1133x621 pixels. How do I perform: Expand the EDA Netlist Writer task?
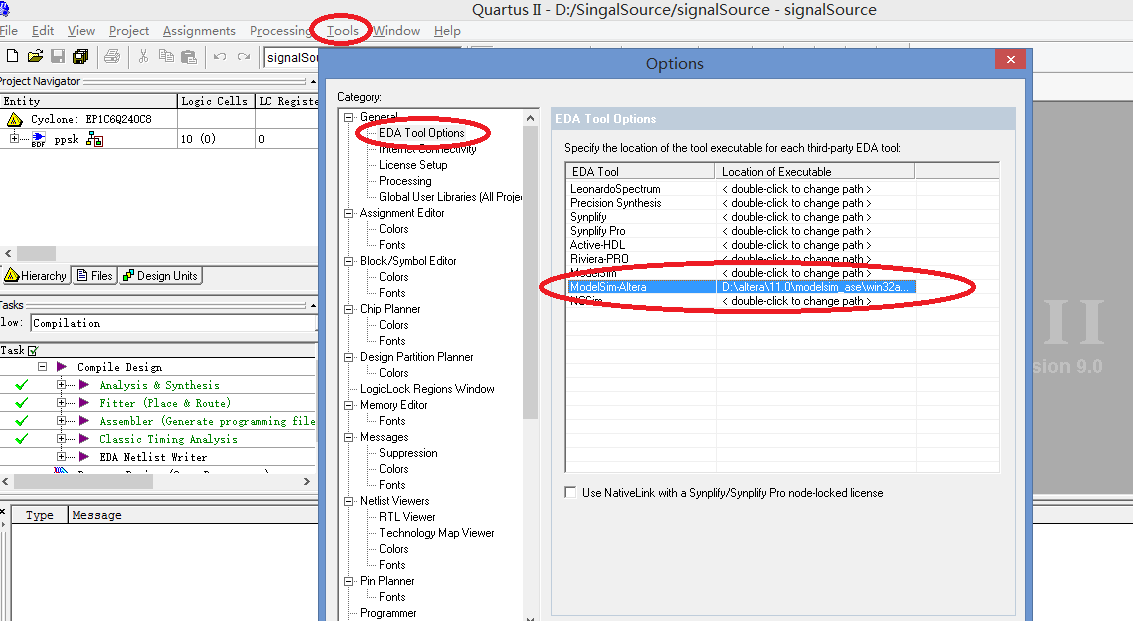tap(61, 456)
